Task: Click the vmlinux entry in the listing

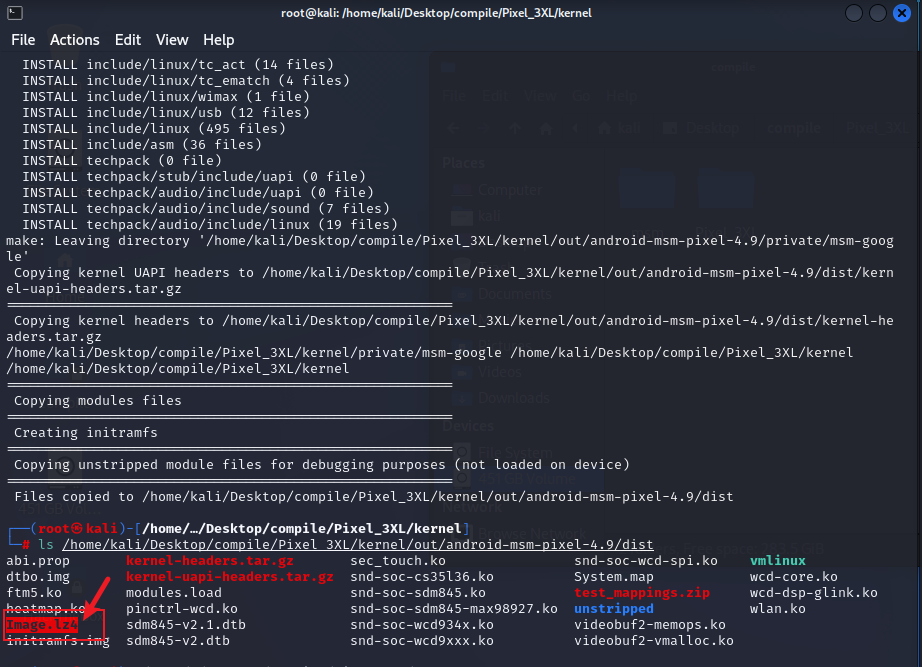Action: [777, 561]
